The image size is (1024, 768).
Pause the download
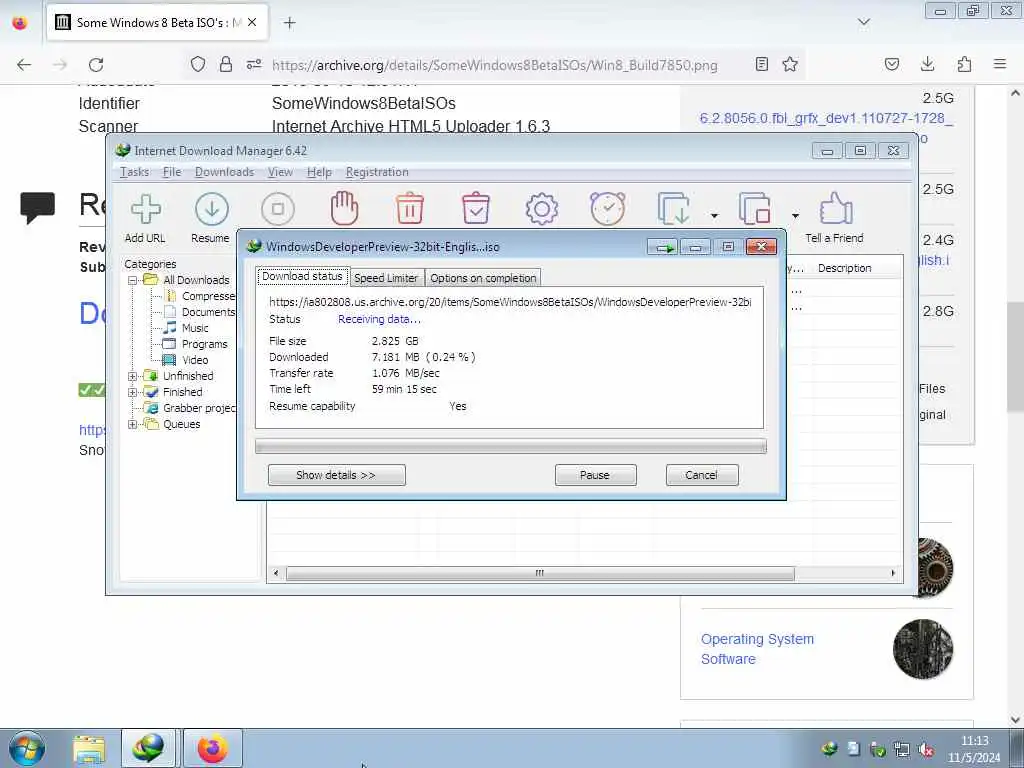pos(595,475)
